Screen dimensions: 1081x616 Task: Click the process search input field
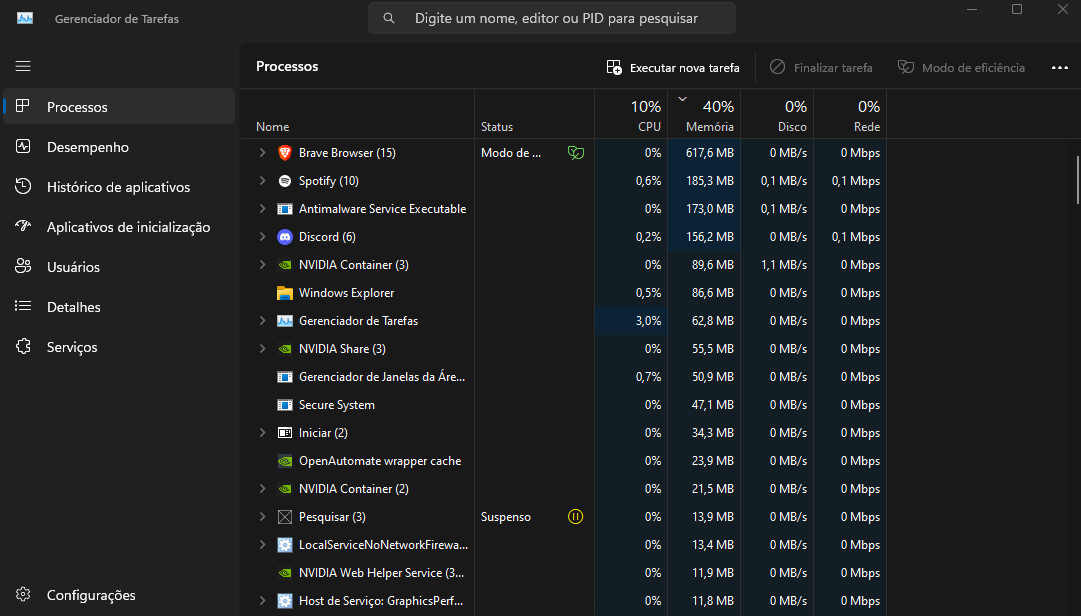552,19
